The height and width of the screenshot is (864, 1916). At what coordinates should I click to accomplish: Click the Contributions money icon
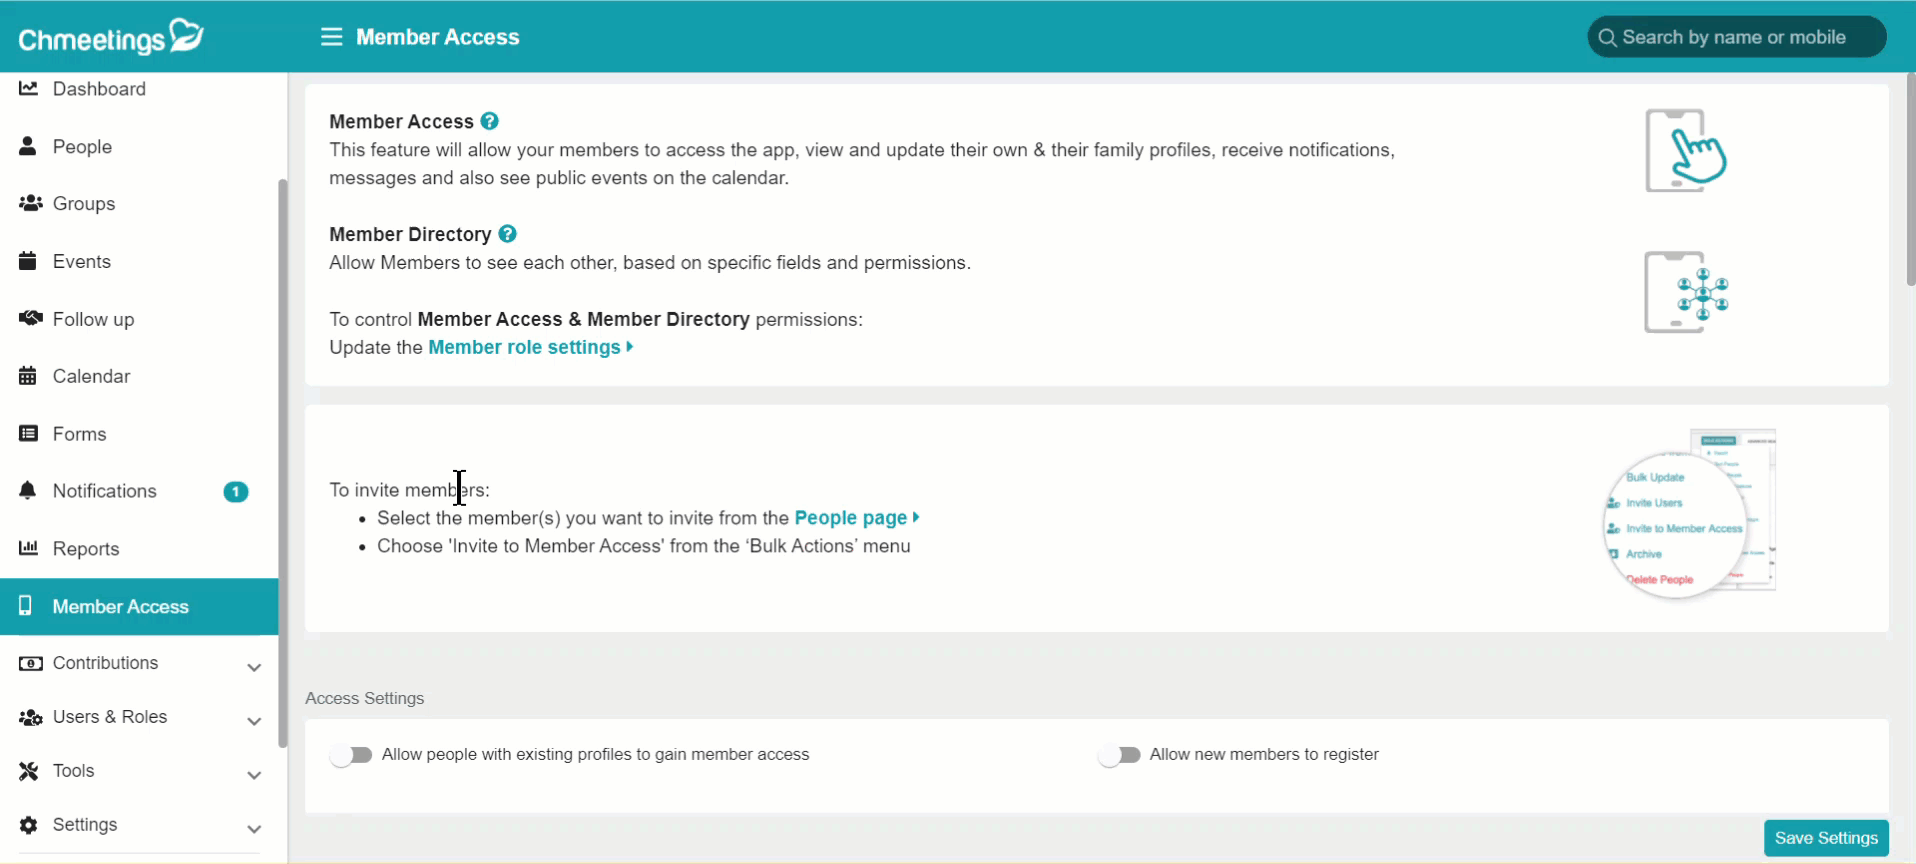30,663
